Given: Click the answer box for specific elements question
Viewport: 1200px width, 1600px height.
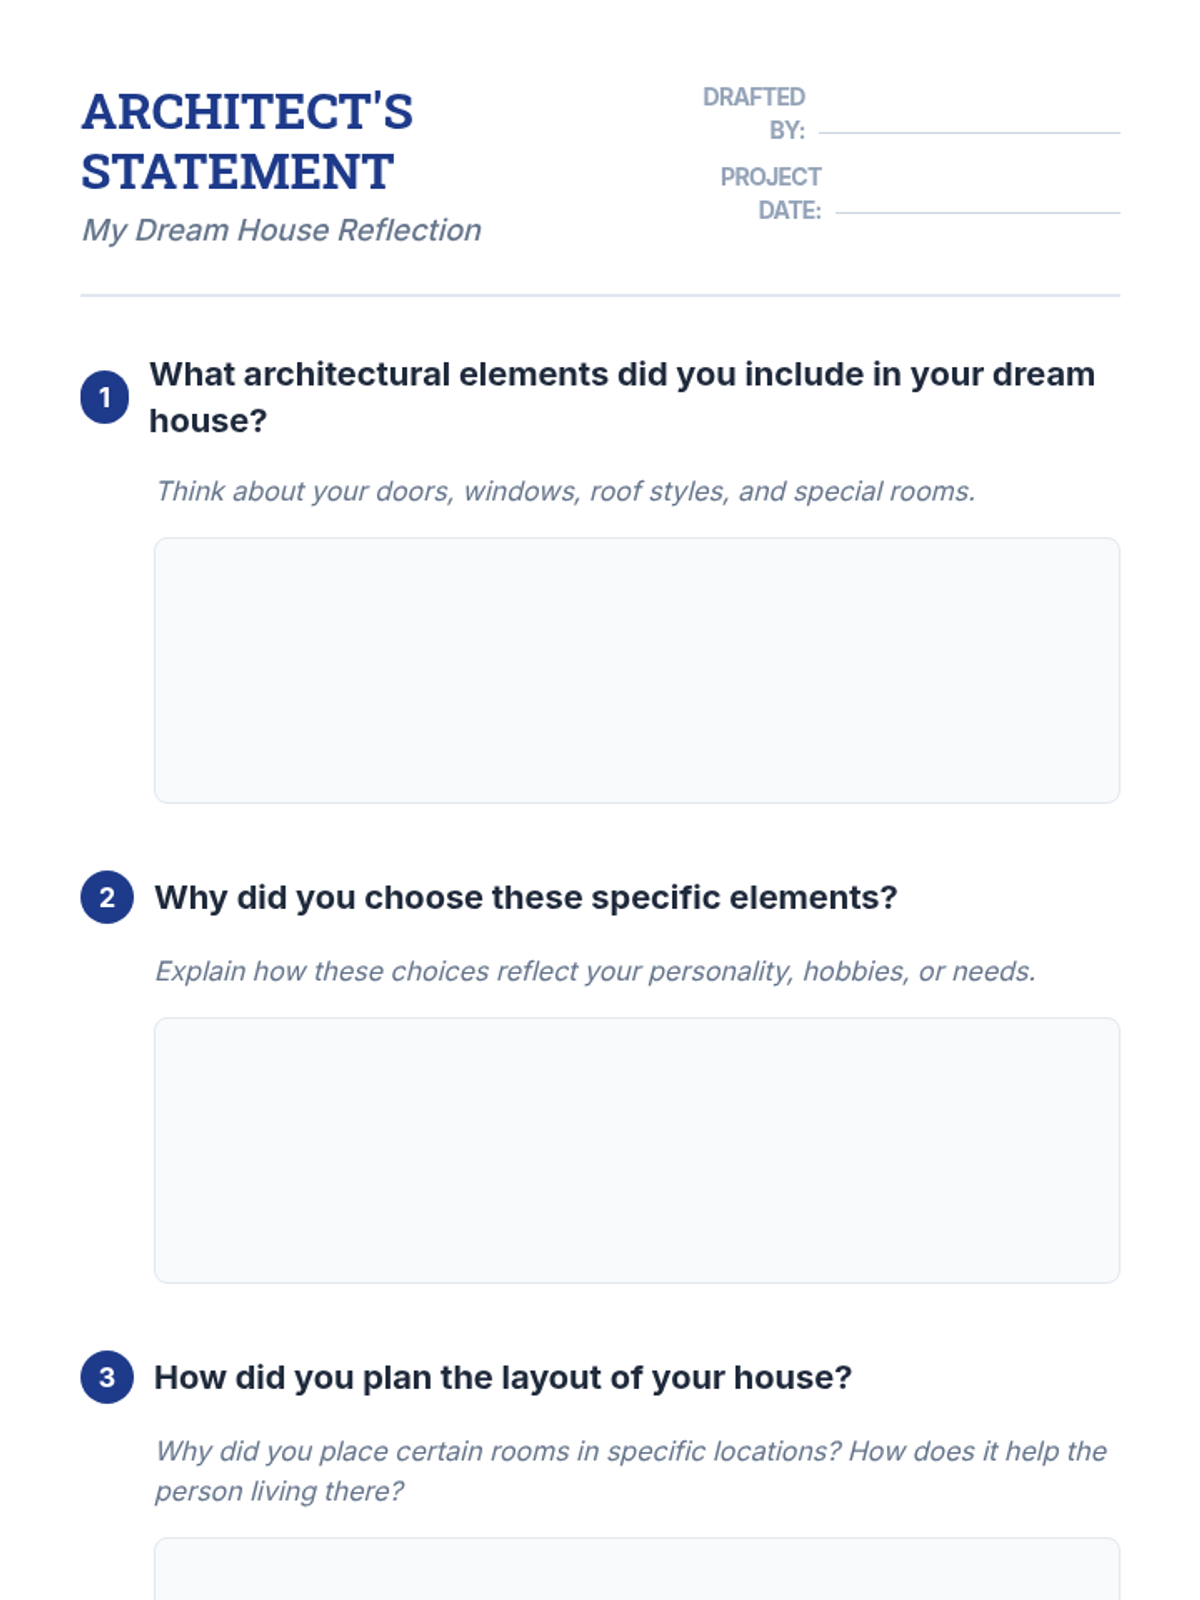Looking at the screenshot, I should pos(637,1150).
